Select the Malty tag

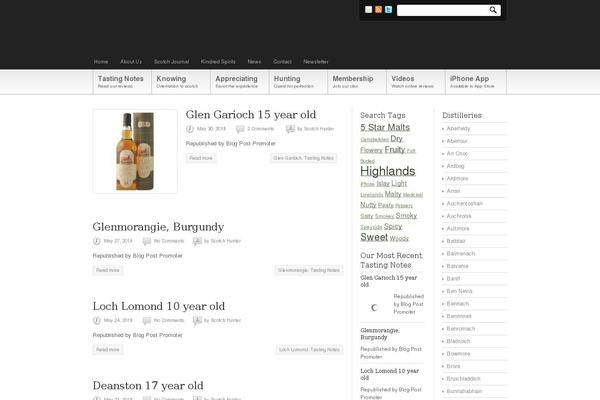click(393, 194)
